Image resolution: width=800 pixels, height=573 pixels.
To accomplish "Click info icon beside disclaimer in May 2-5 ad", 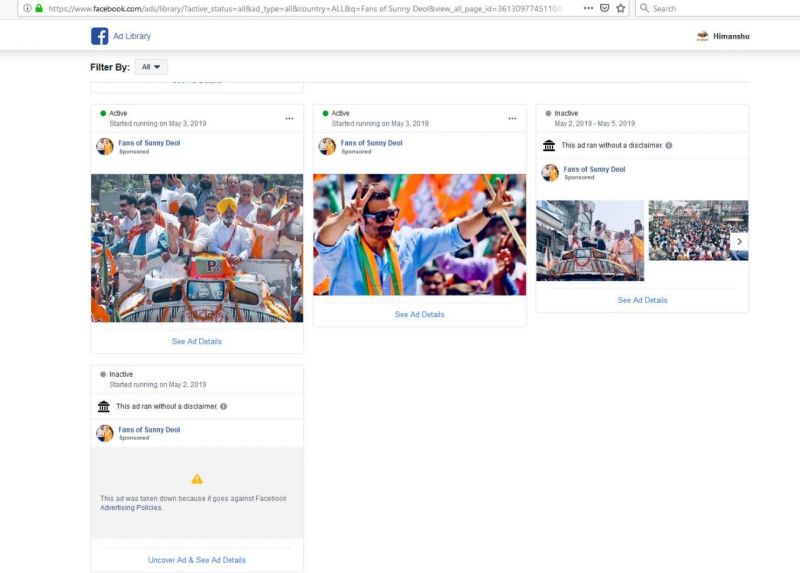I will coord(669,145).
